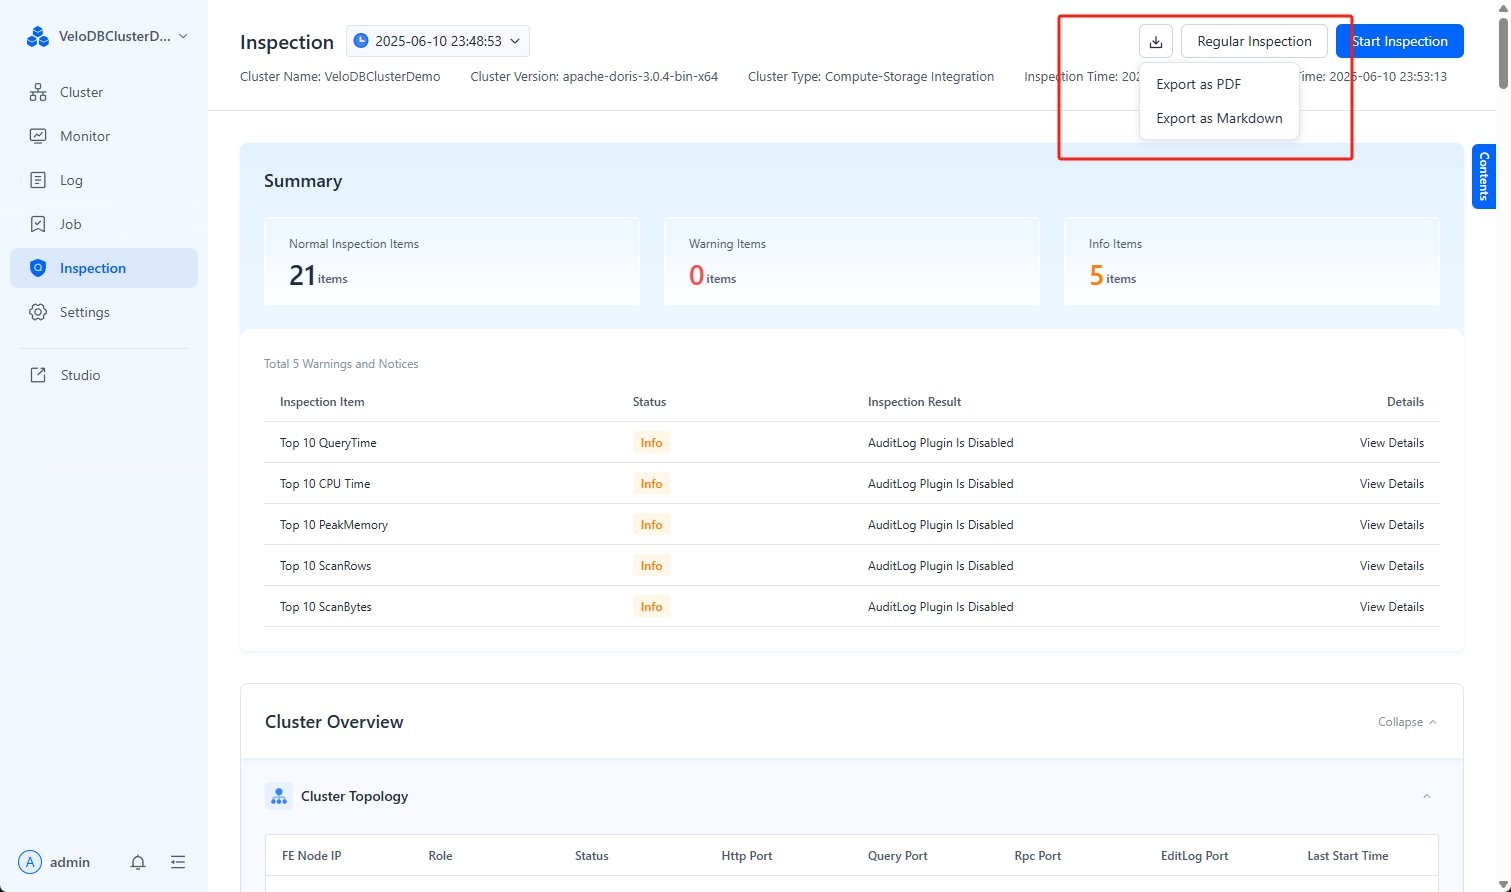The width and height of the screenshot is (1511, 892).
Task: Open the Contents side tab
Action: [1483, 176]
